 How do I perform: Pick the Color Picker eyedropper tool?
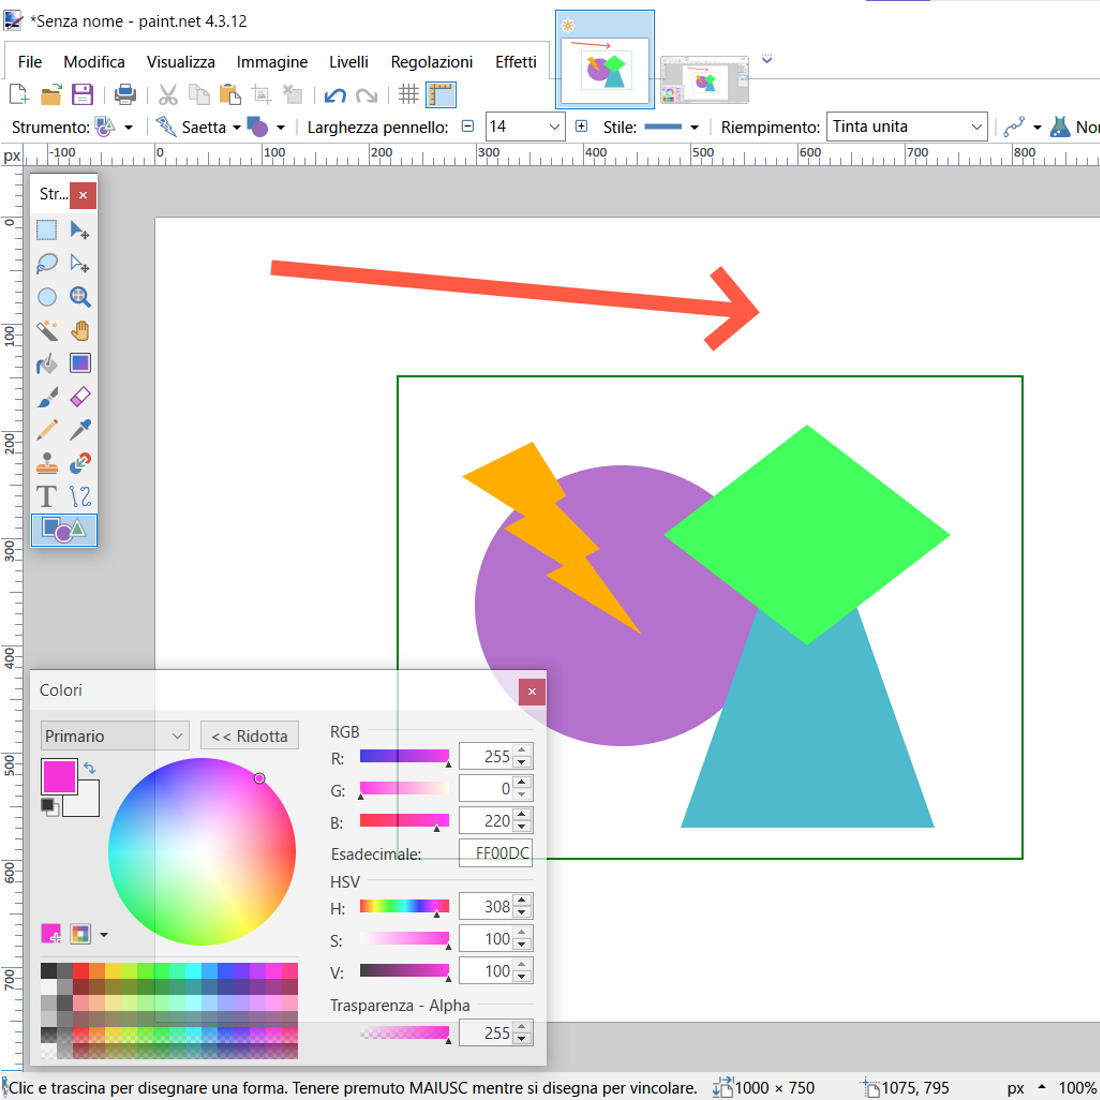[81, 429]
